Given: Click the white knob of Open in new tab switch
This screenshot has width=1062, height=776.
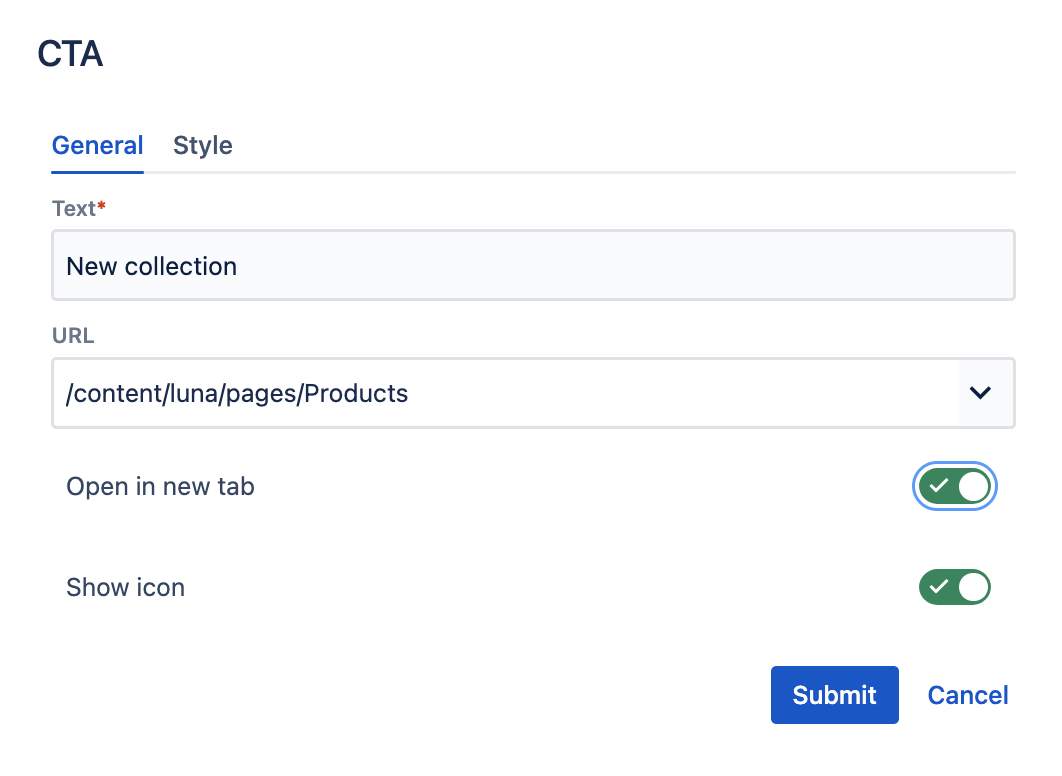Looking at the screenshot, I should tap(973, 486).
